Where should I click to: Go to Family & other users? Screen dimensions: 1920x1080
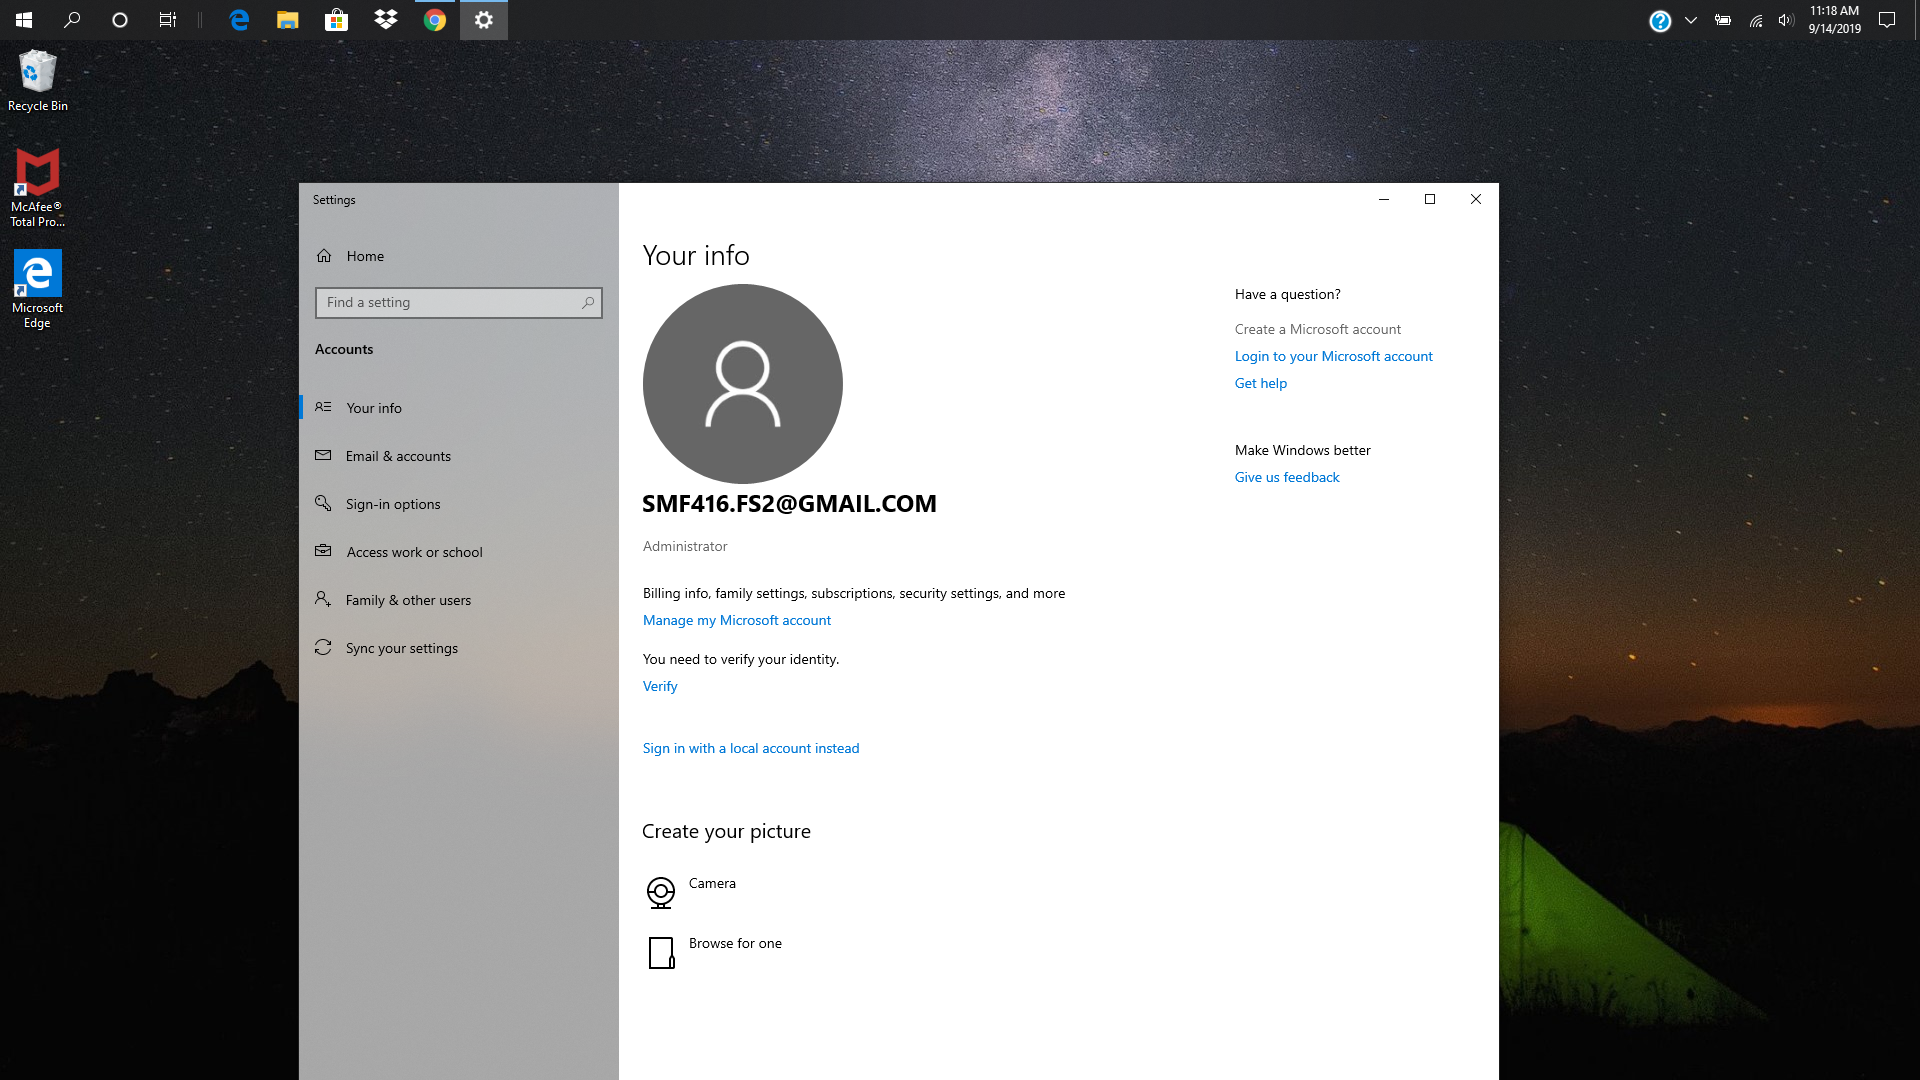[408, 600]
